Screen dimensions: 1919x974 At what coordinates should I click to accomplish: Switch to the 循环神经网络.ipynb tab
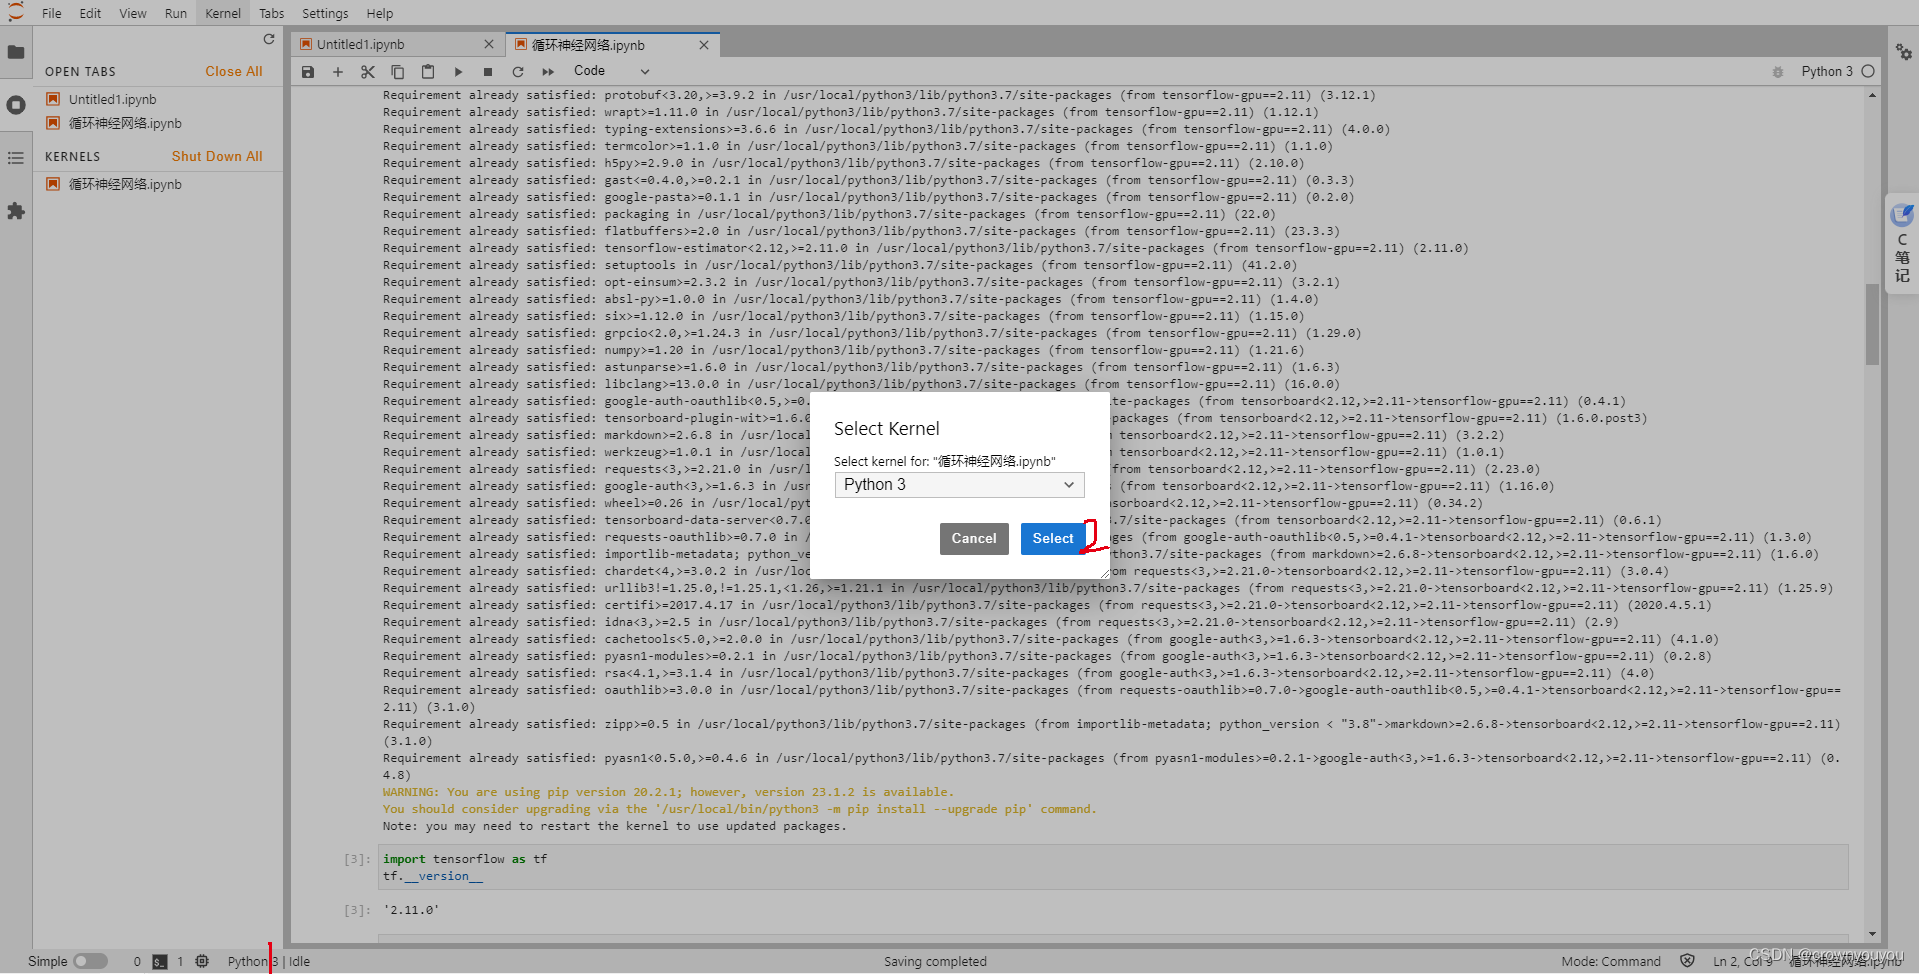[612, 45]
